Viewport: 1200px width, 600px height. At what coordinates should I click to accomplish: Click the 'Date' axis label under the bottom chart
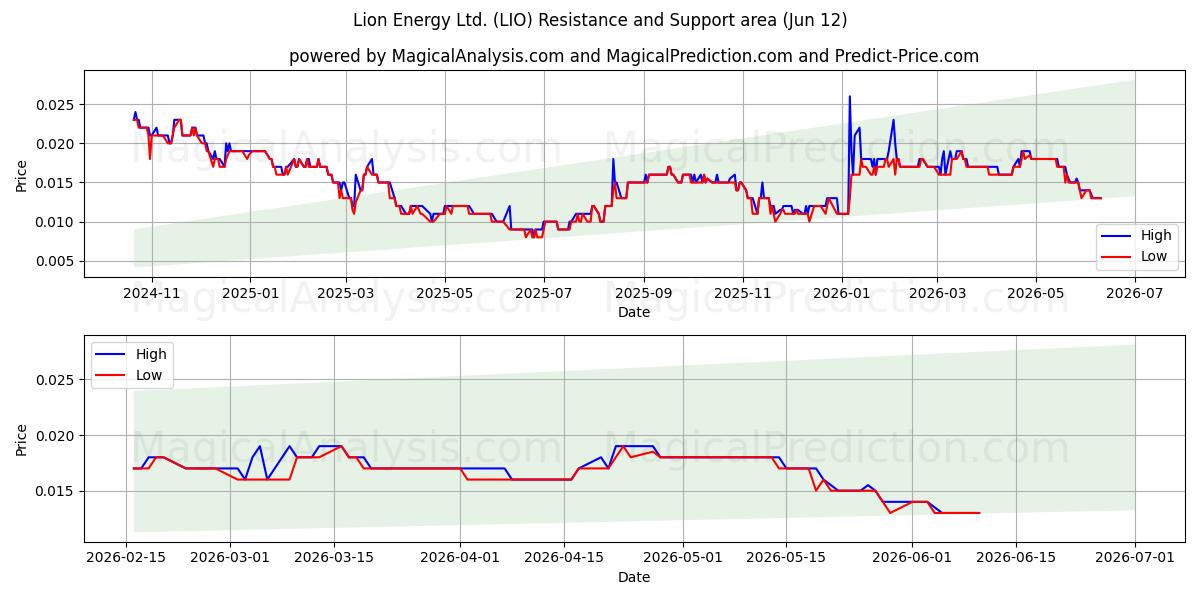tap(634, 577)
